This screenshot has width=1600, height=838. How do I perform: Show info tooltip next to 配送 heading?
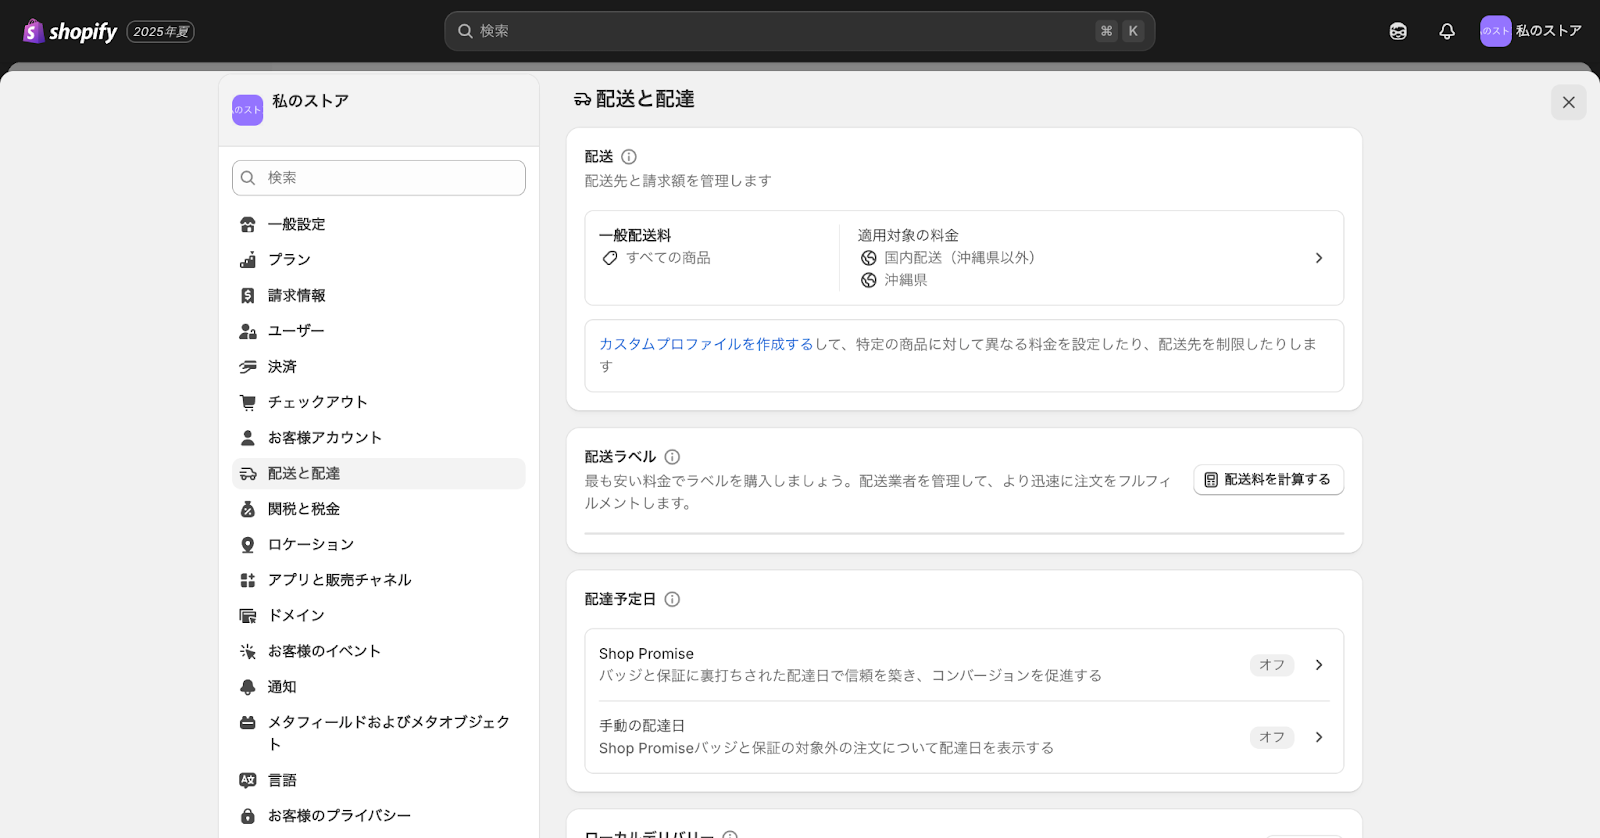point(629,157)
